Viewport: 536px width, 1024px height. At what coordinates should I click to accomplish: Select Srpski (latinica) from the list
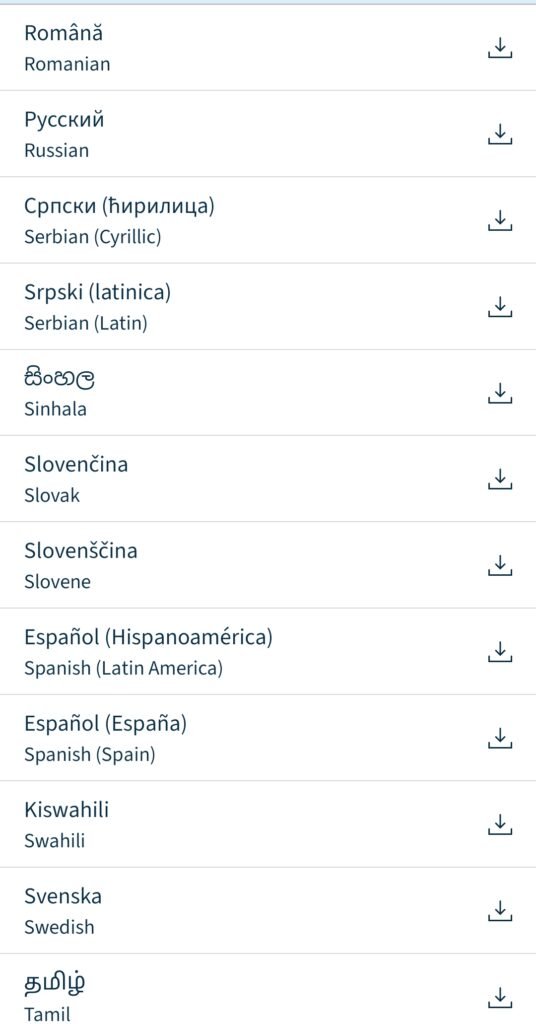point(268,307)
